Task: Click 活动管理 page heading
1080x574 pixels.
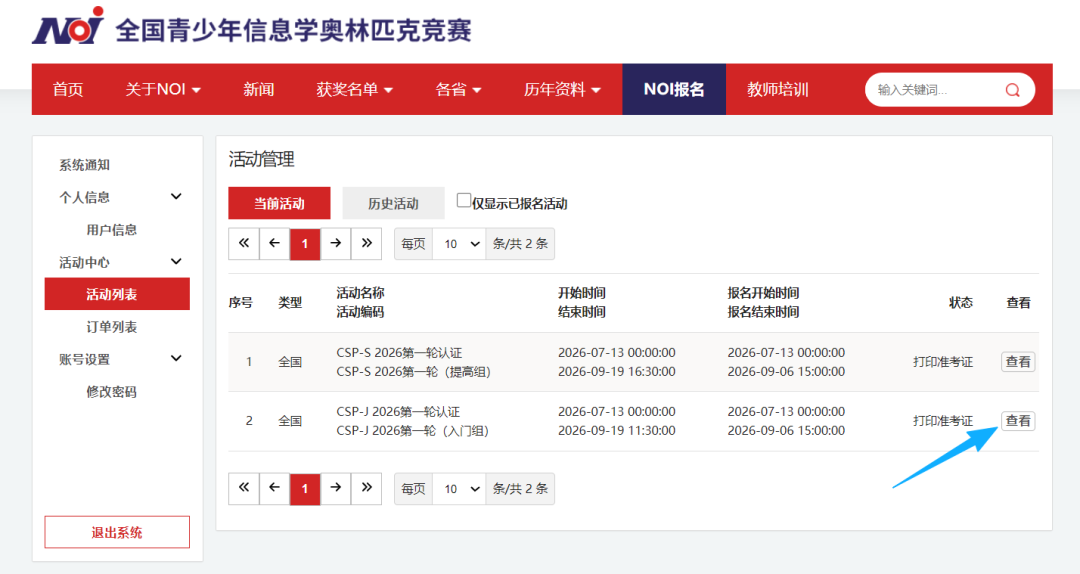Action: pos(262,160)
